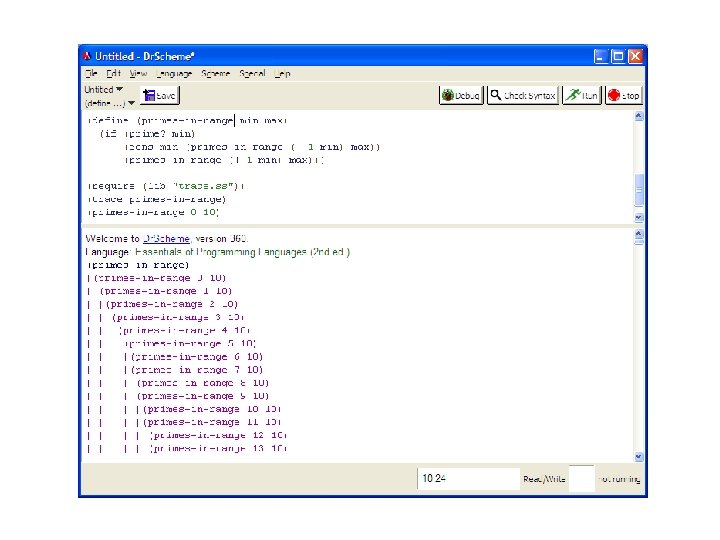The height and width of the screenshot is (540, 720).
Task: Click the Read/Write status label
Action: coord(544,479)
